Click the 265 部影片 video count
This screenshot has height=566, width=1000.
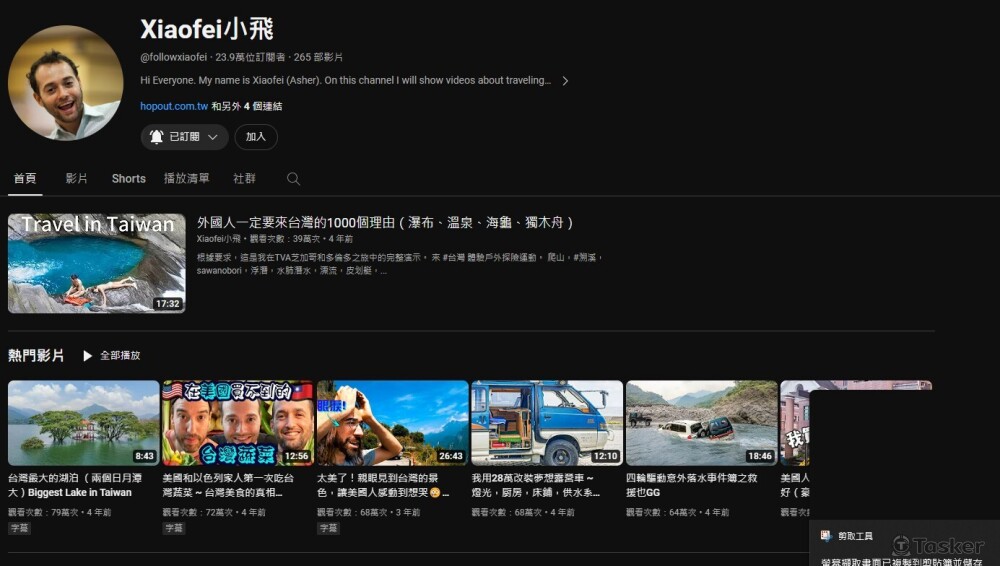coord(318,57)
